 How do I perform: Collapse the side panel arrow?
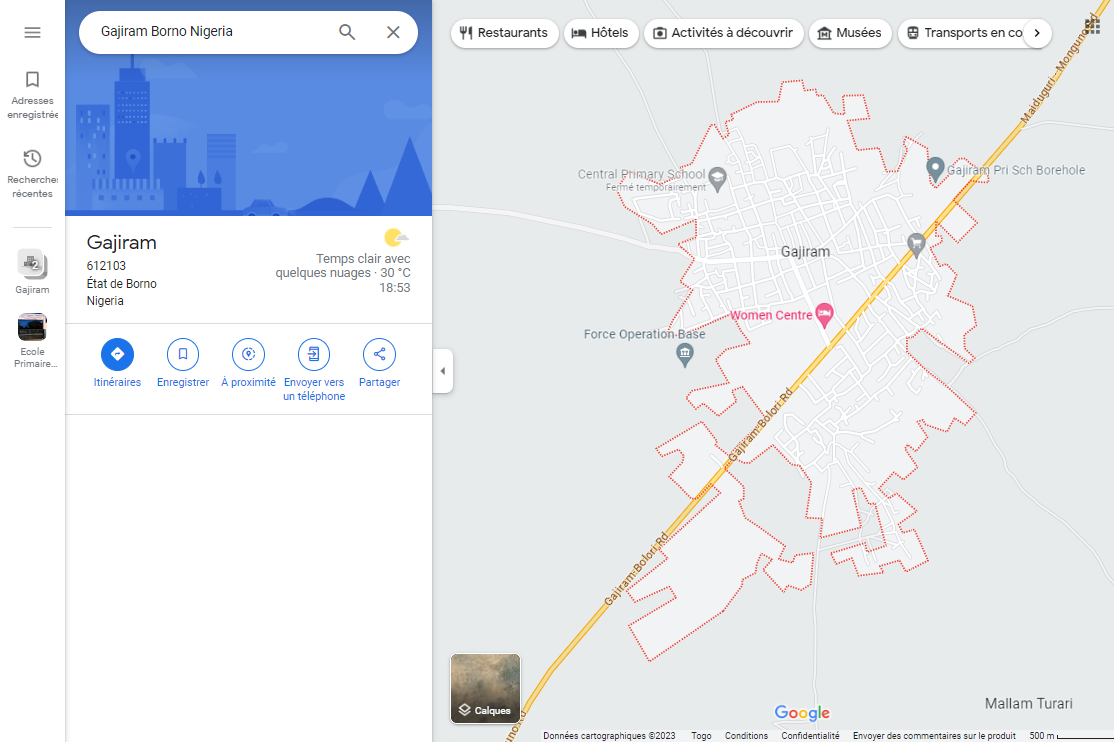[x=442, y=371]
